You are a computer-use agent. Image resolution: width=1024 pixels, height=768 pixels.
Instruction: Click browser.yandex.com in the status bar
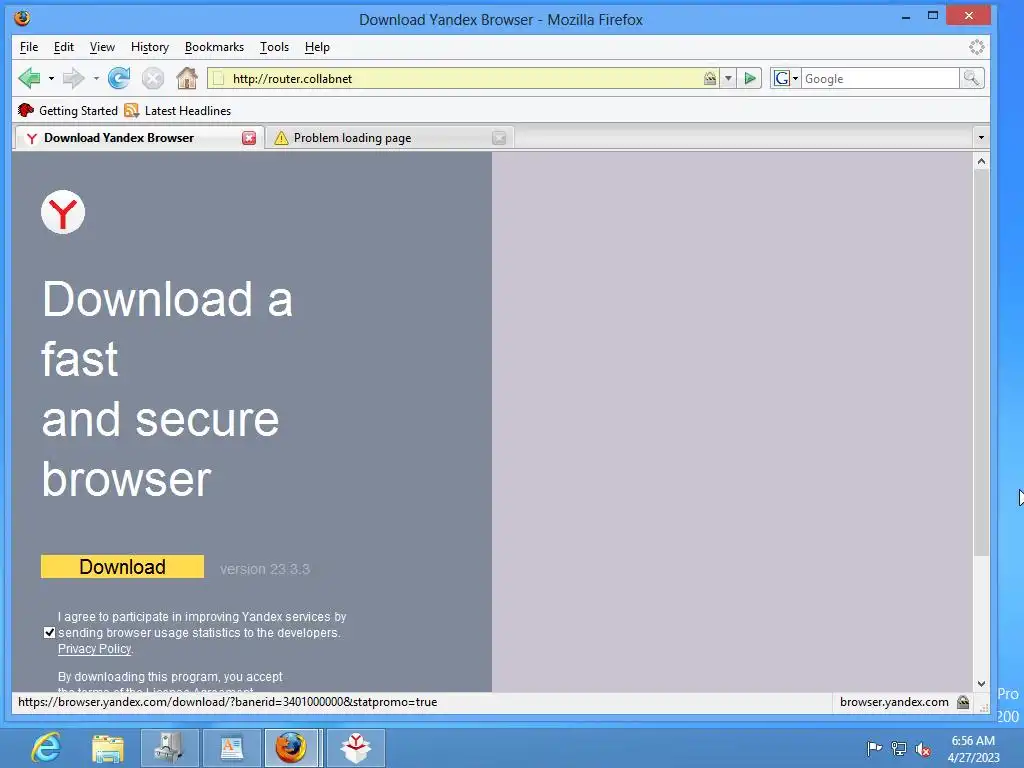click(x=893, y=702)
